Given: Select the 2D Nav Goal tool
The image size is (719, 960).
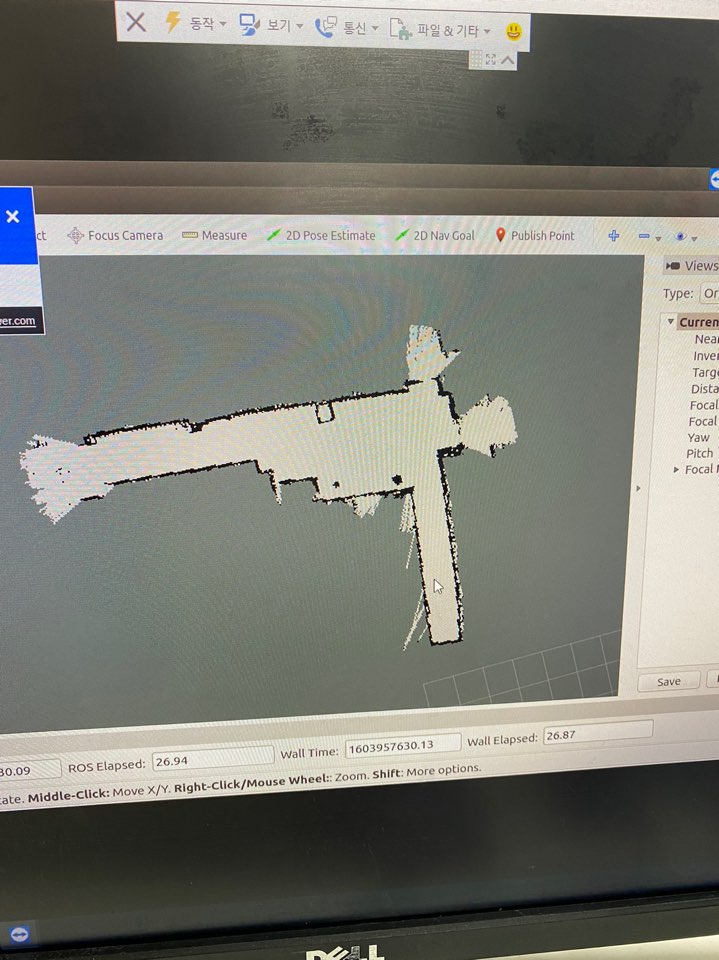Looking at the screenshot, I should tap(435, 235).
